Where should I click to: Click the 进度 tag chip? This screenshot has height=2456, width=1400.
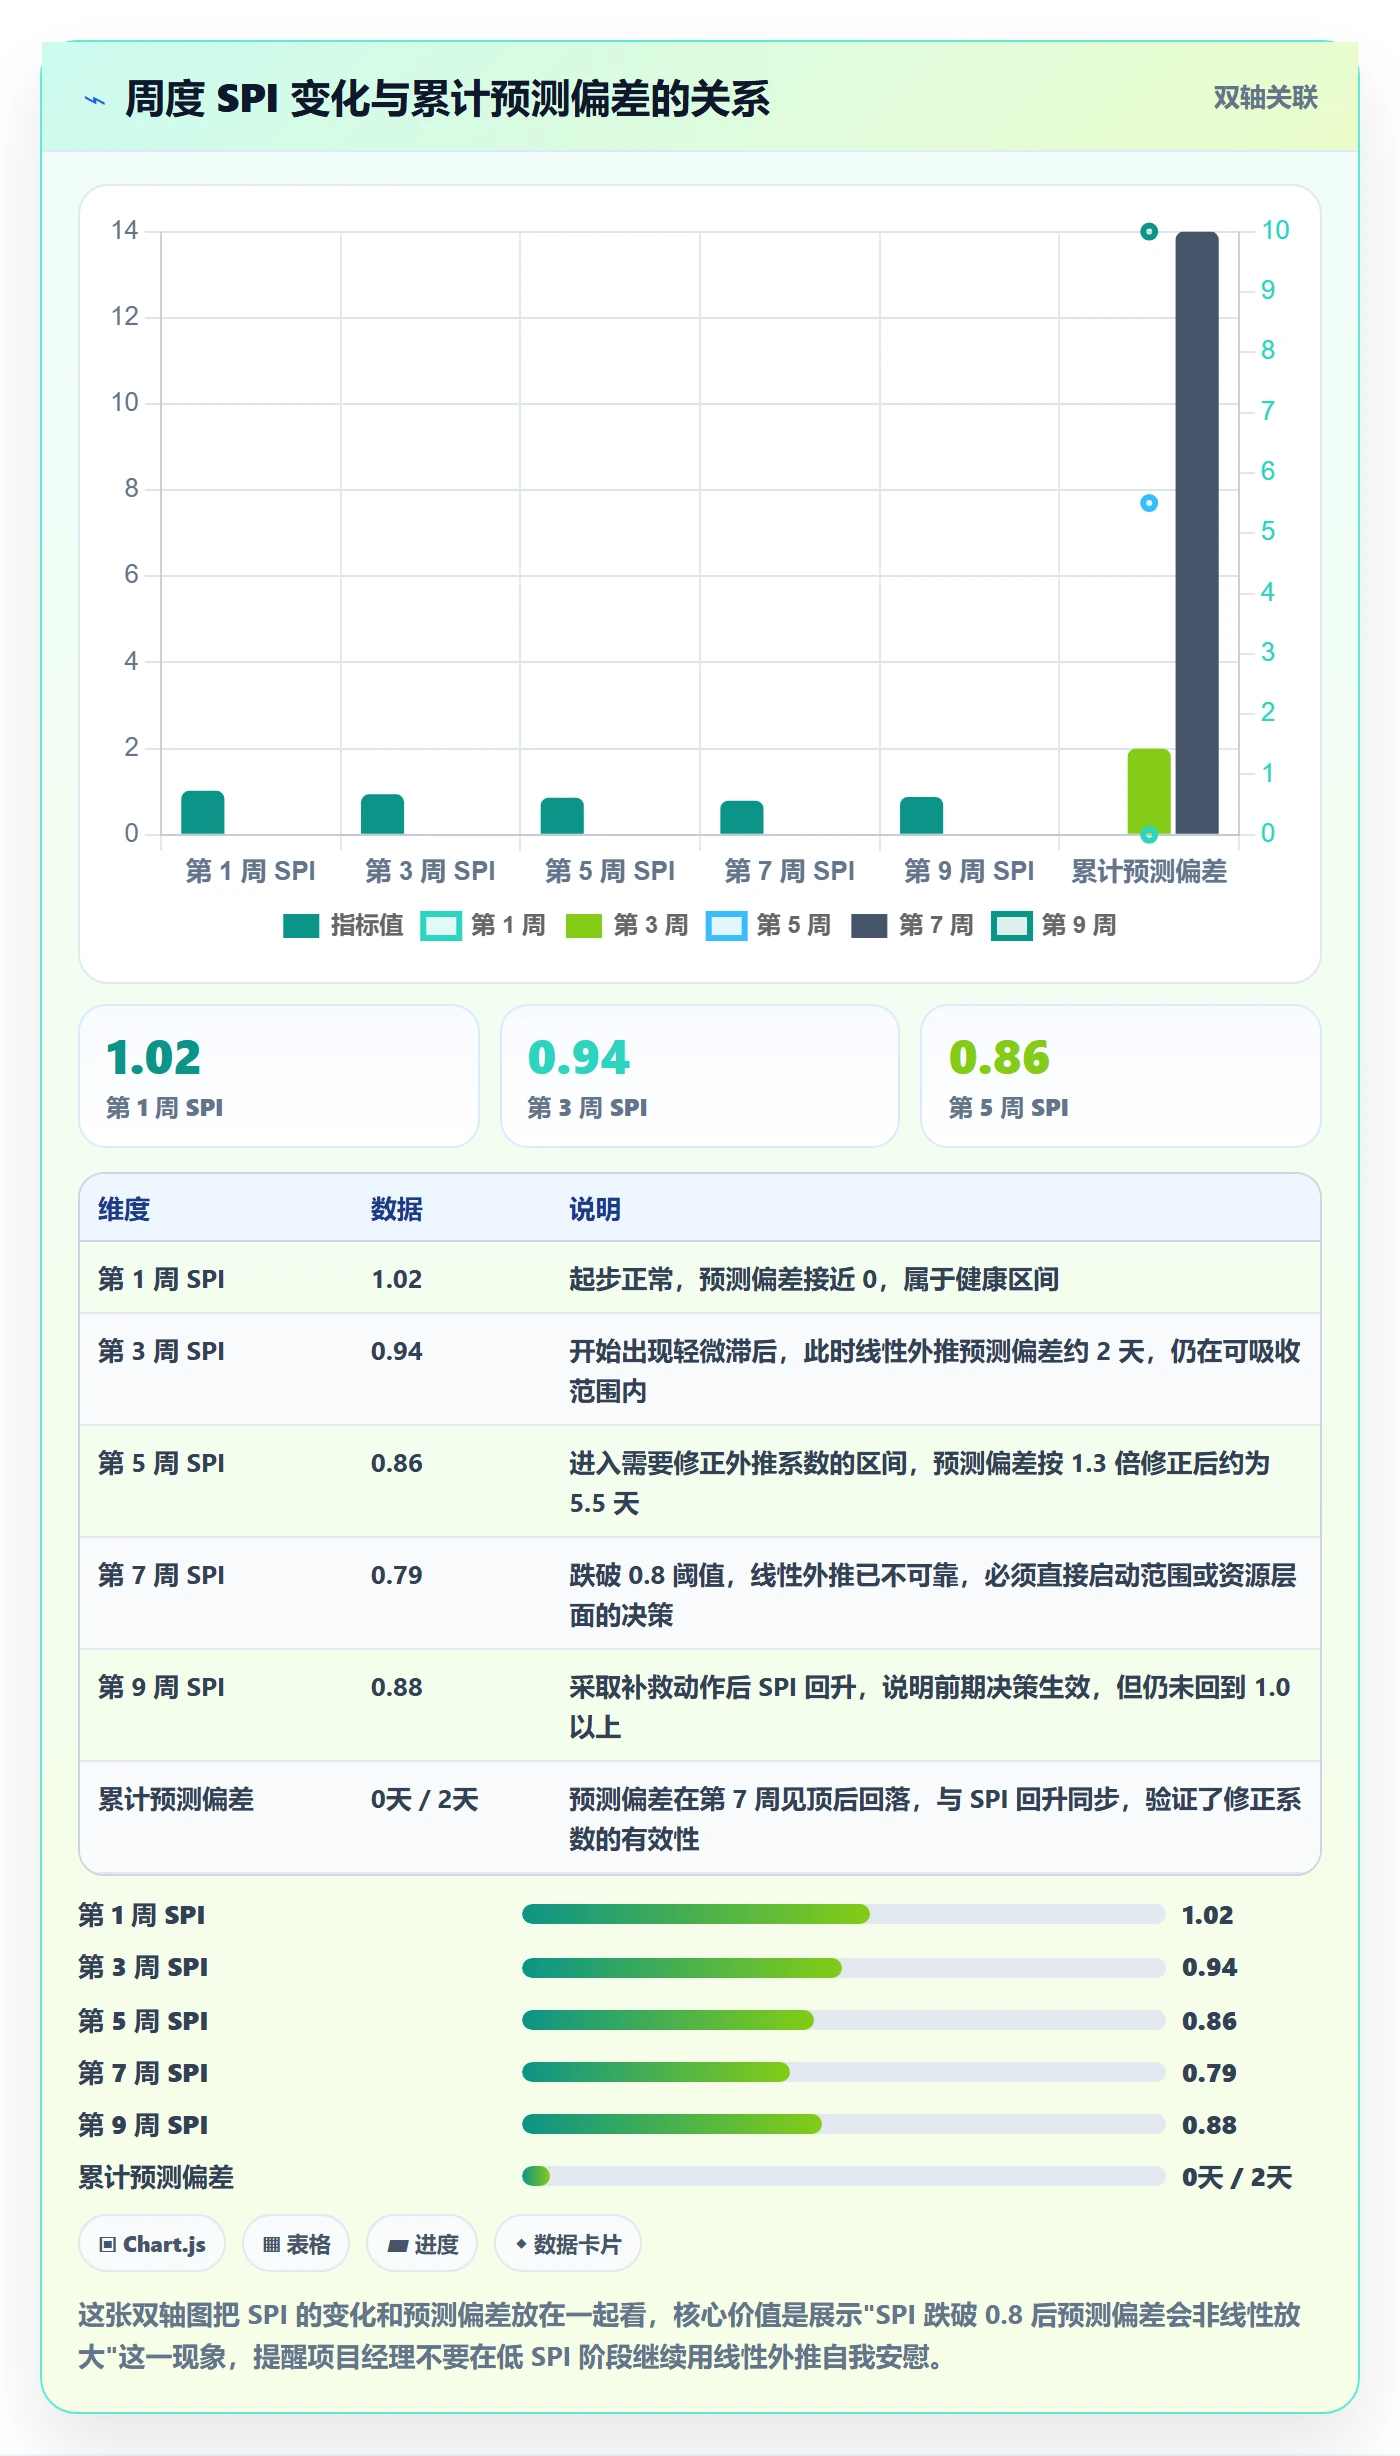click(x=423, y=2244)
